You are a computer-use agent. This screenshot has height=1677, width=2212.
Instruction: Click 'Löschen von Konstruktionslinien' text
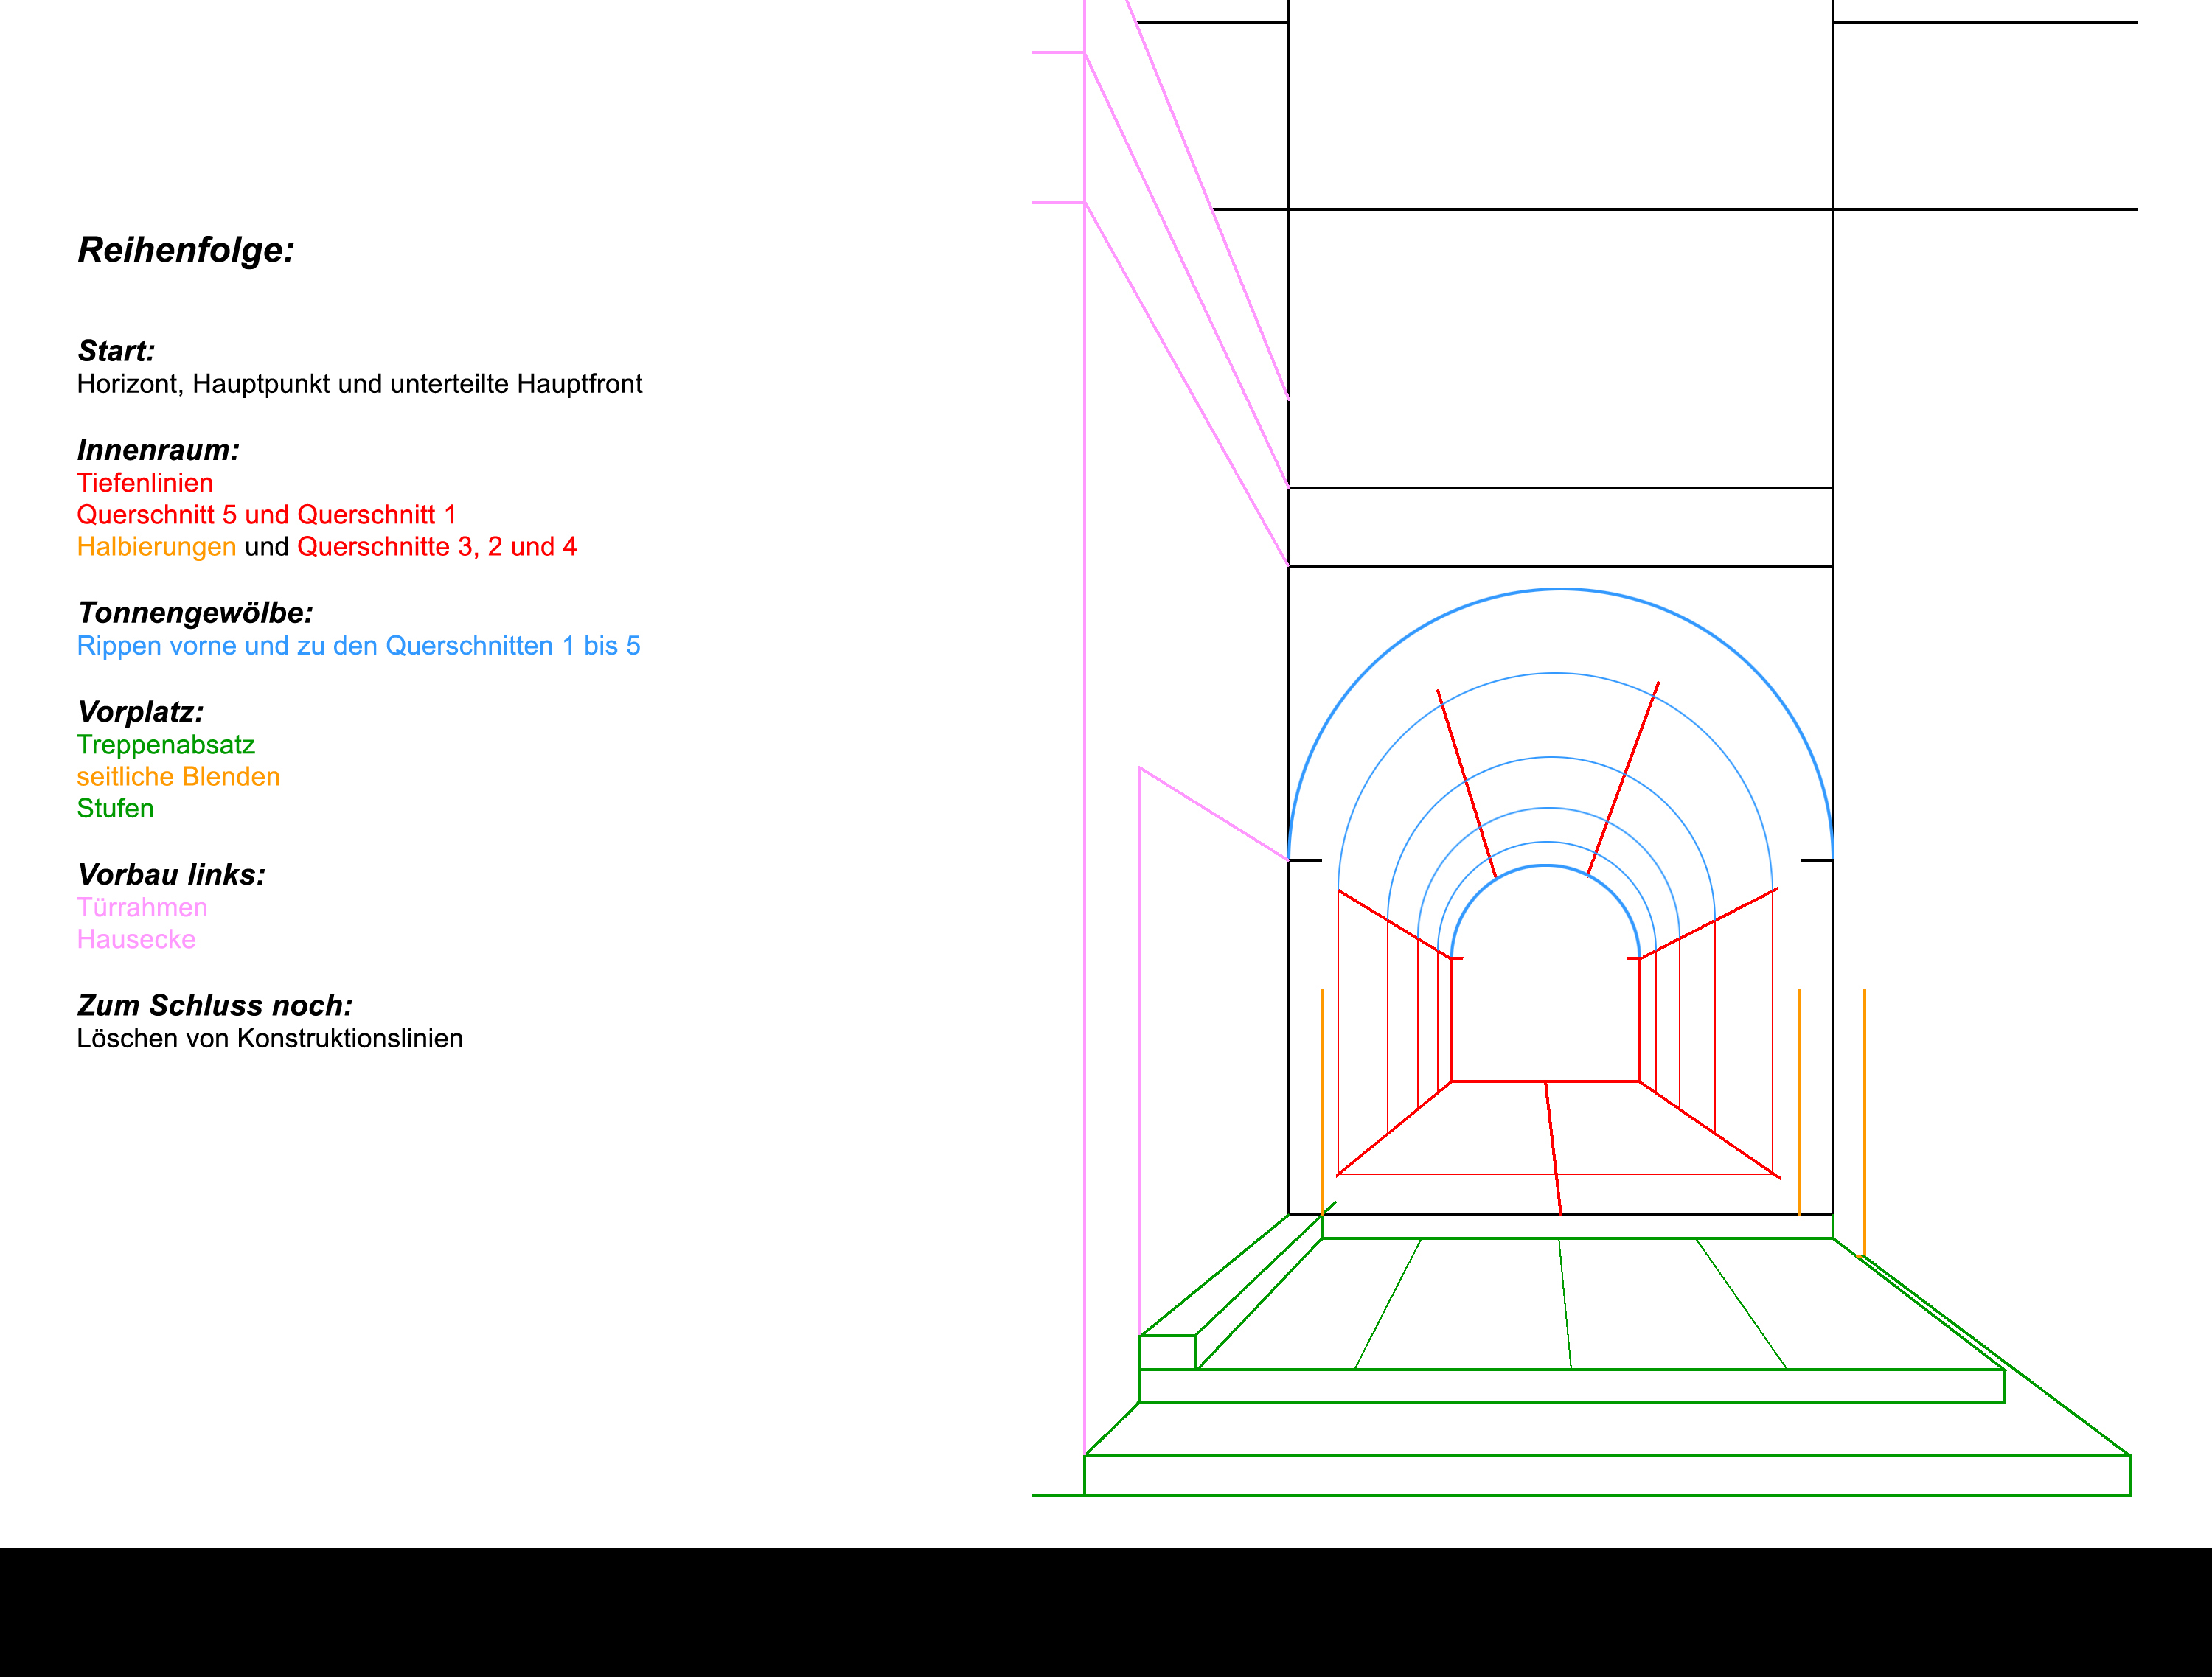[x=269, y=1039]
